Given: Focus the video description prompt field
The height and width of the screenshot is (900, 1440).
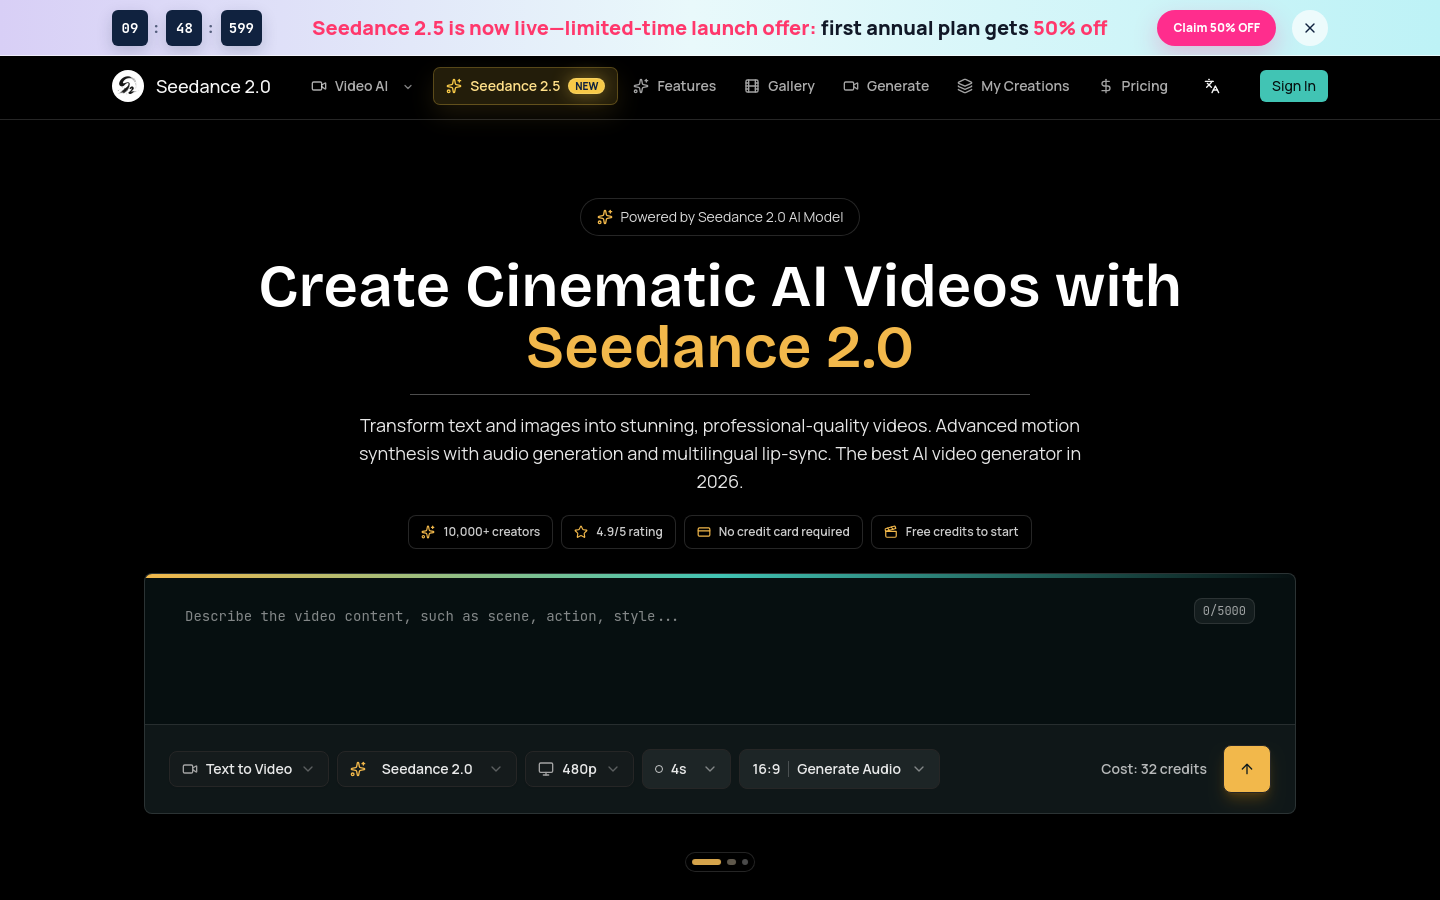Looking at the screenshot, I should [x=720, y=650].
